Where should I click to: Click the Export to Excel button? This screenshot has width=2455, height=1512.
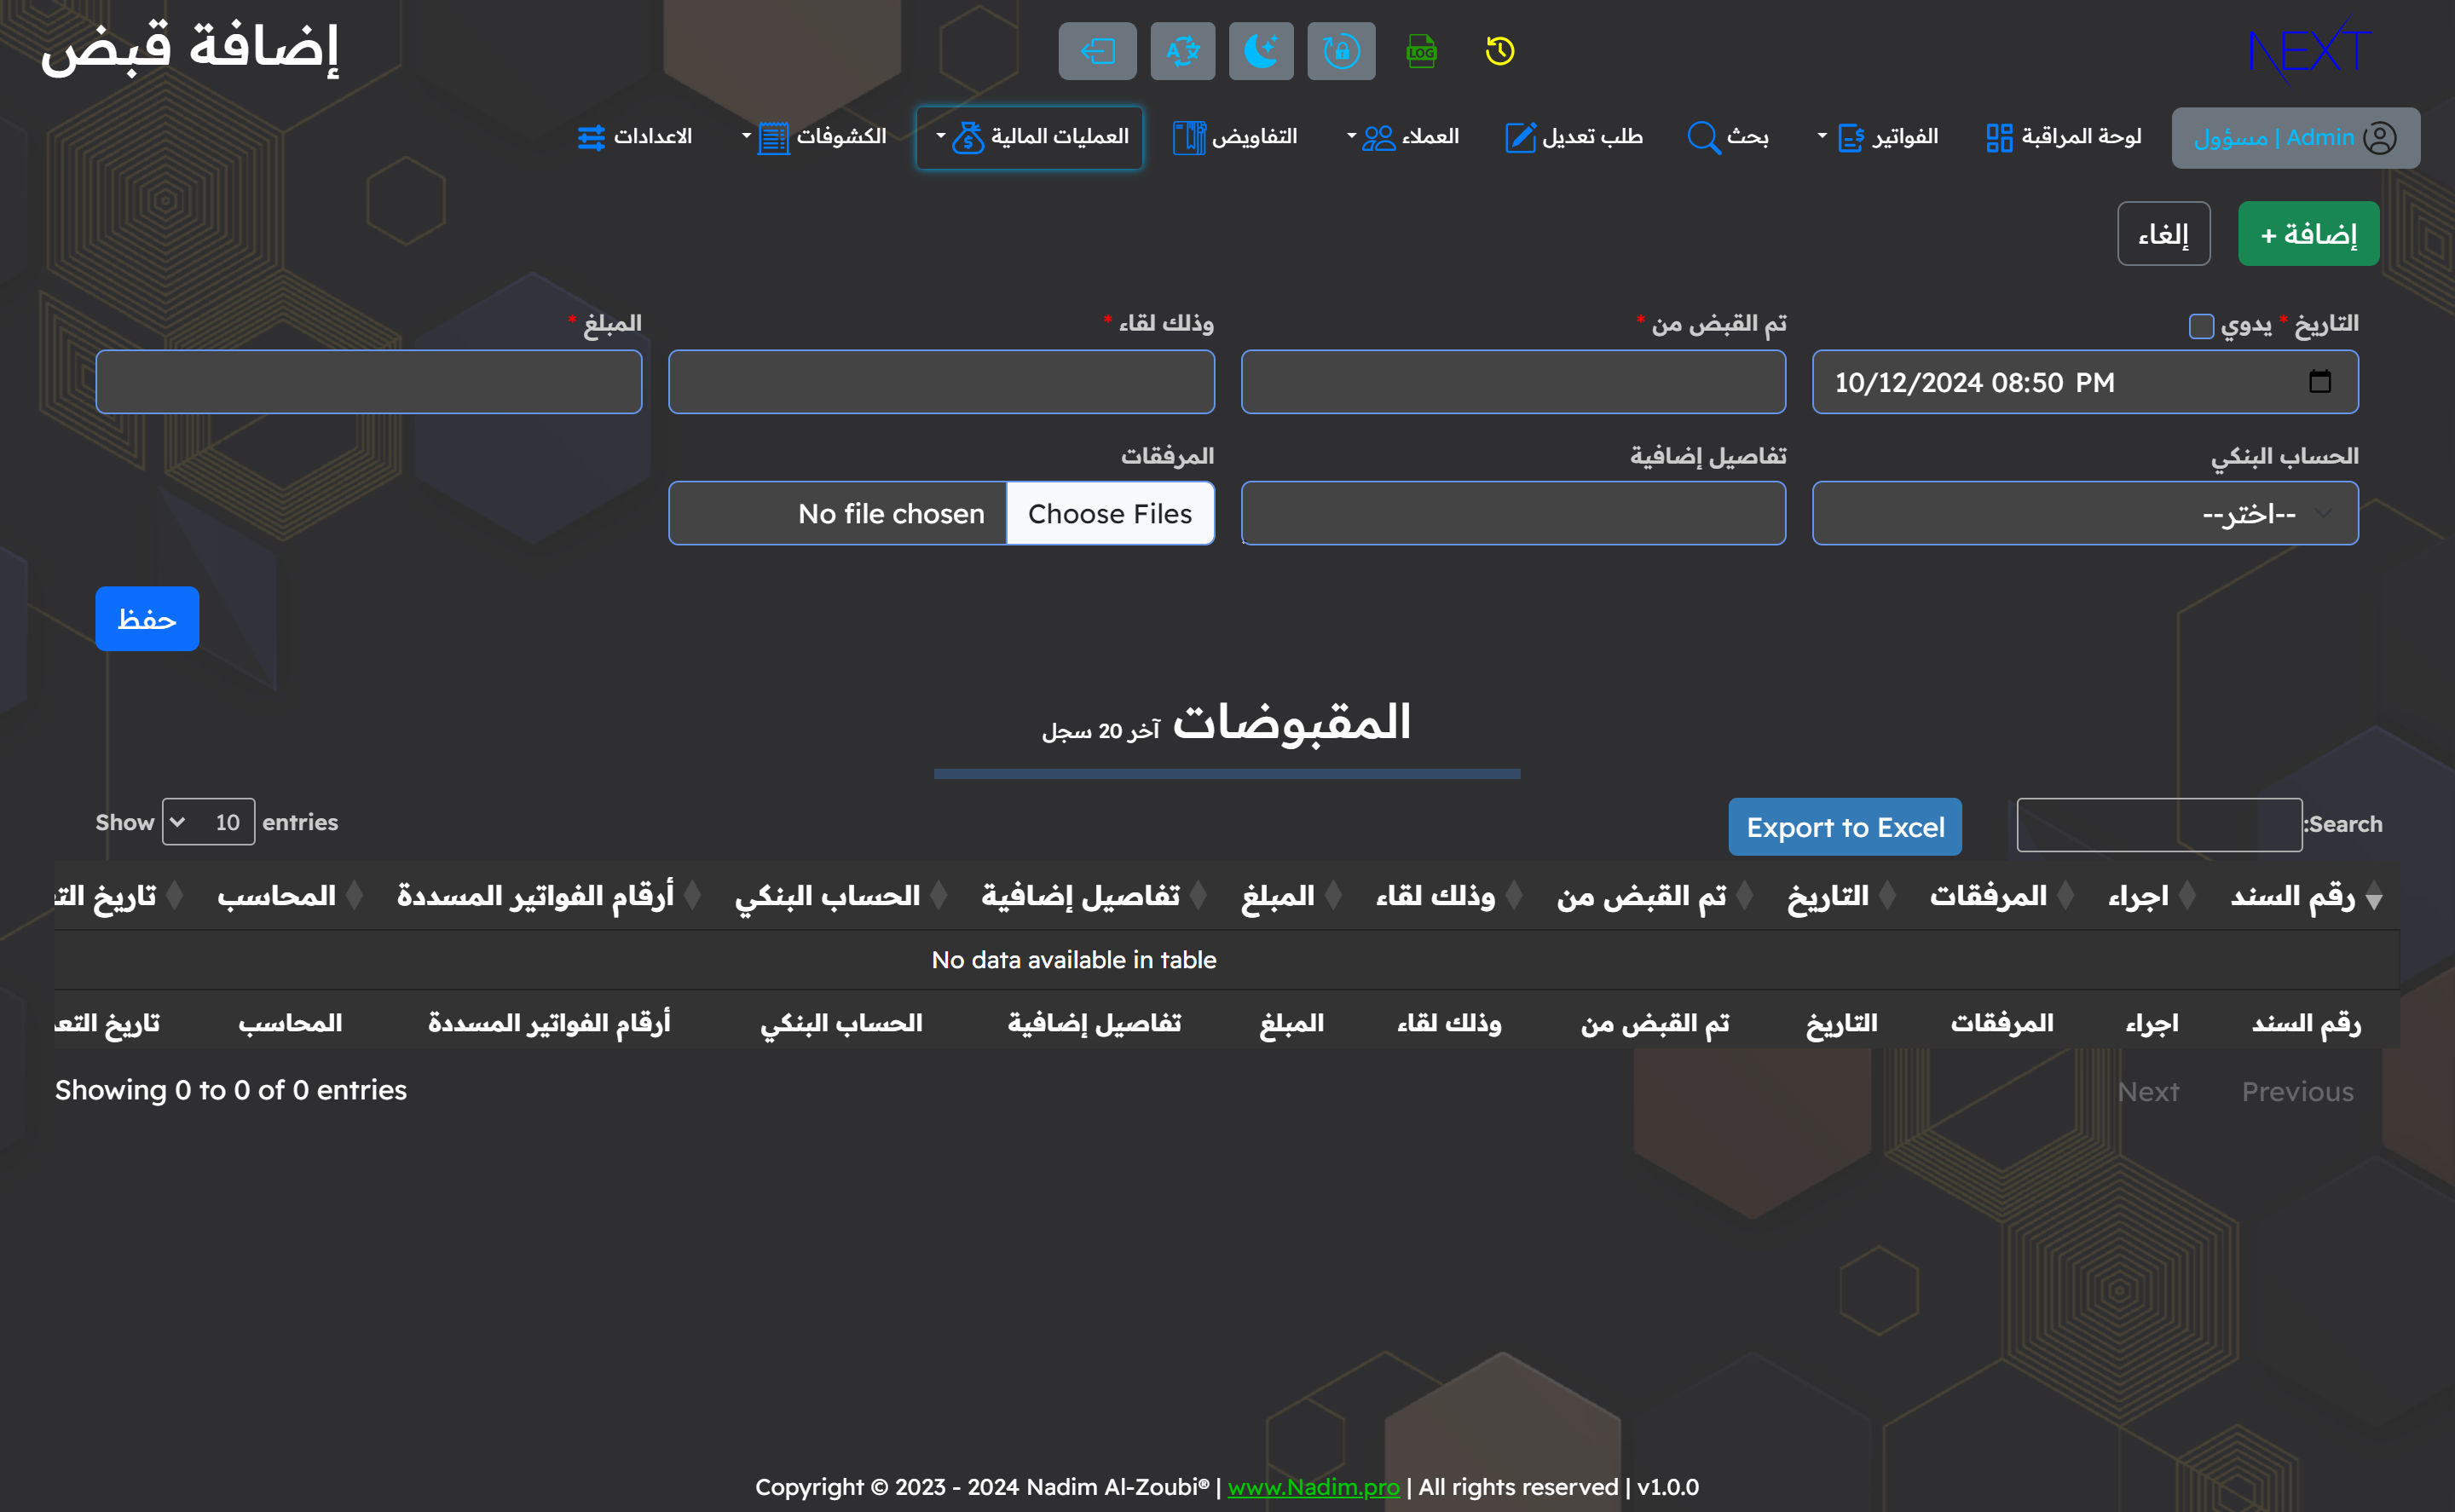1844,826
